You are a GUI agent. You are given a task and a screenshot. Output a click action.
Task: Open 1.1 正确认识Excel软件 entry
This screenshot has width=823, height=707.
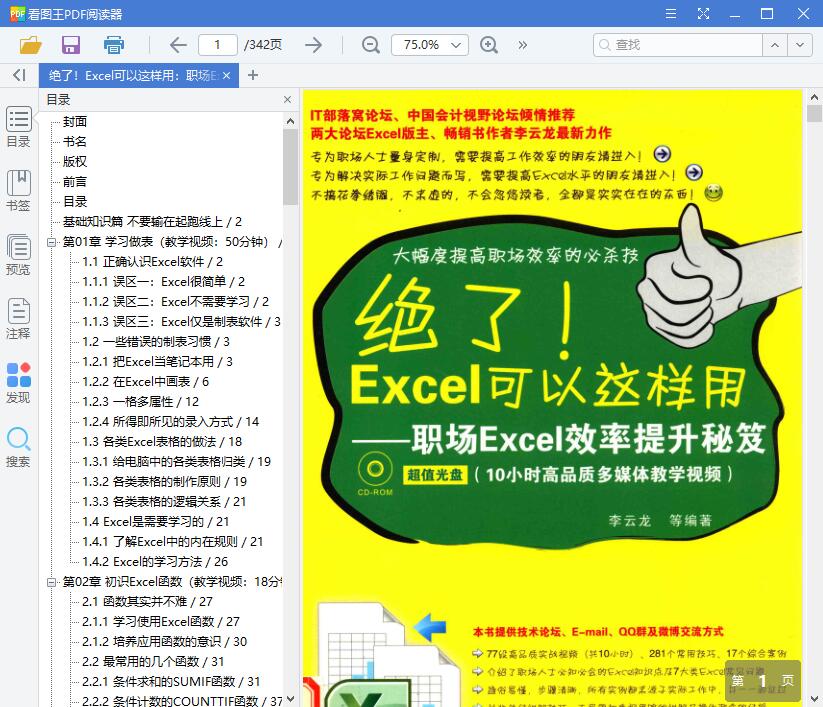(152, 262)
